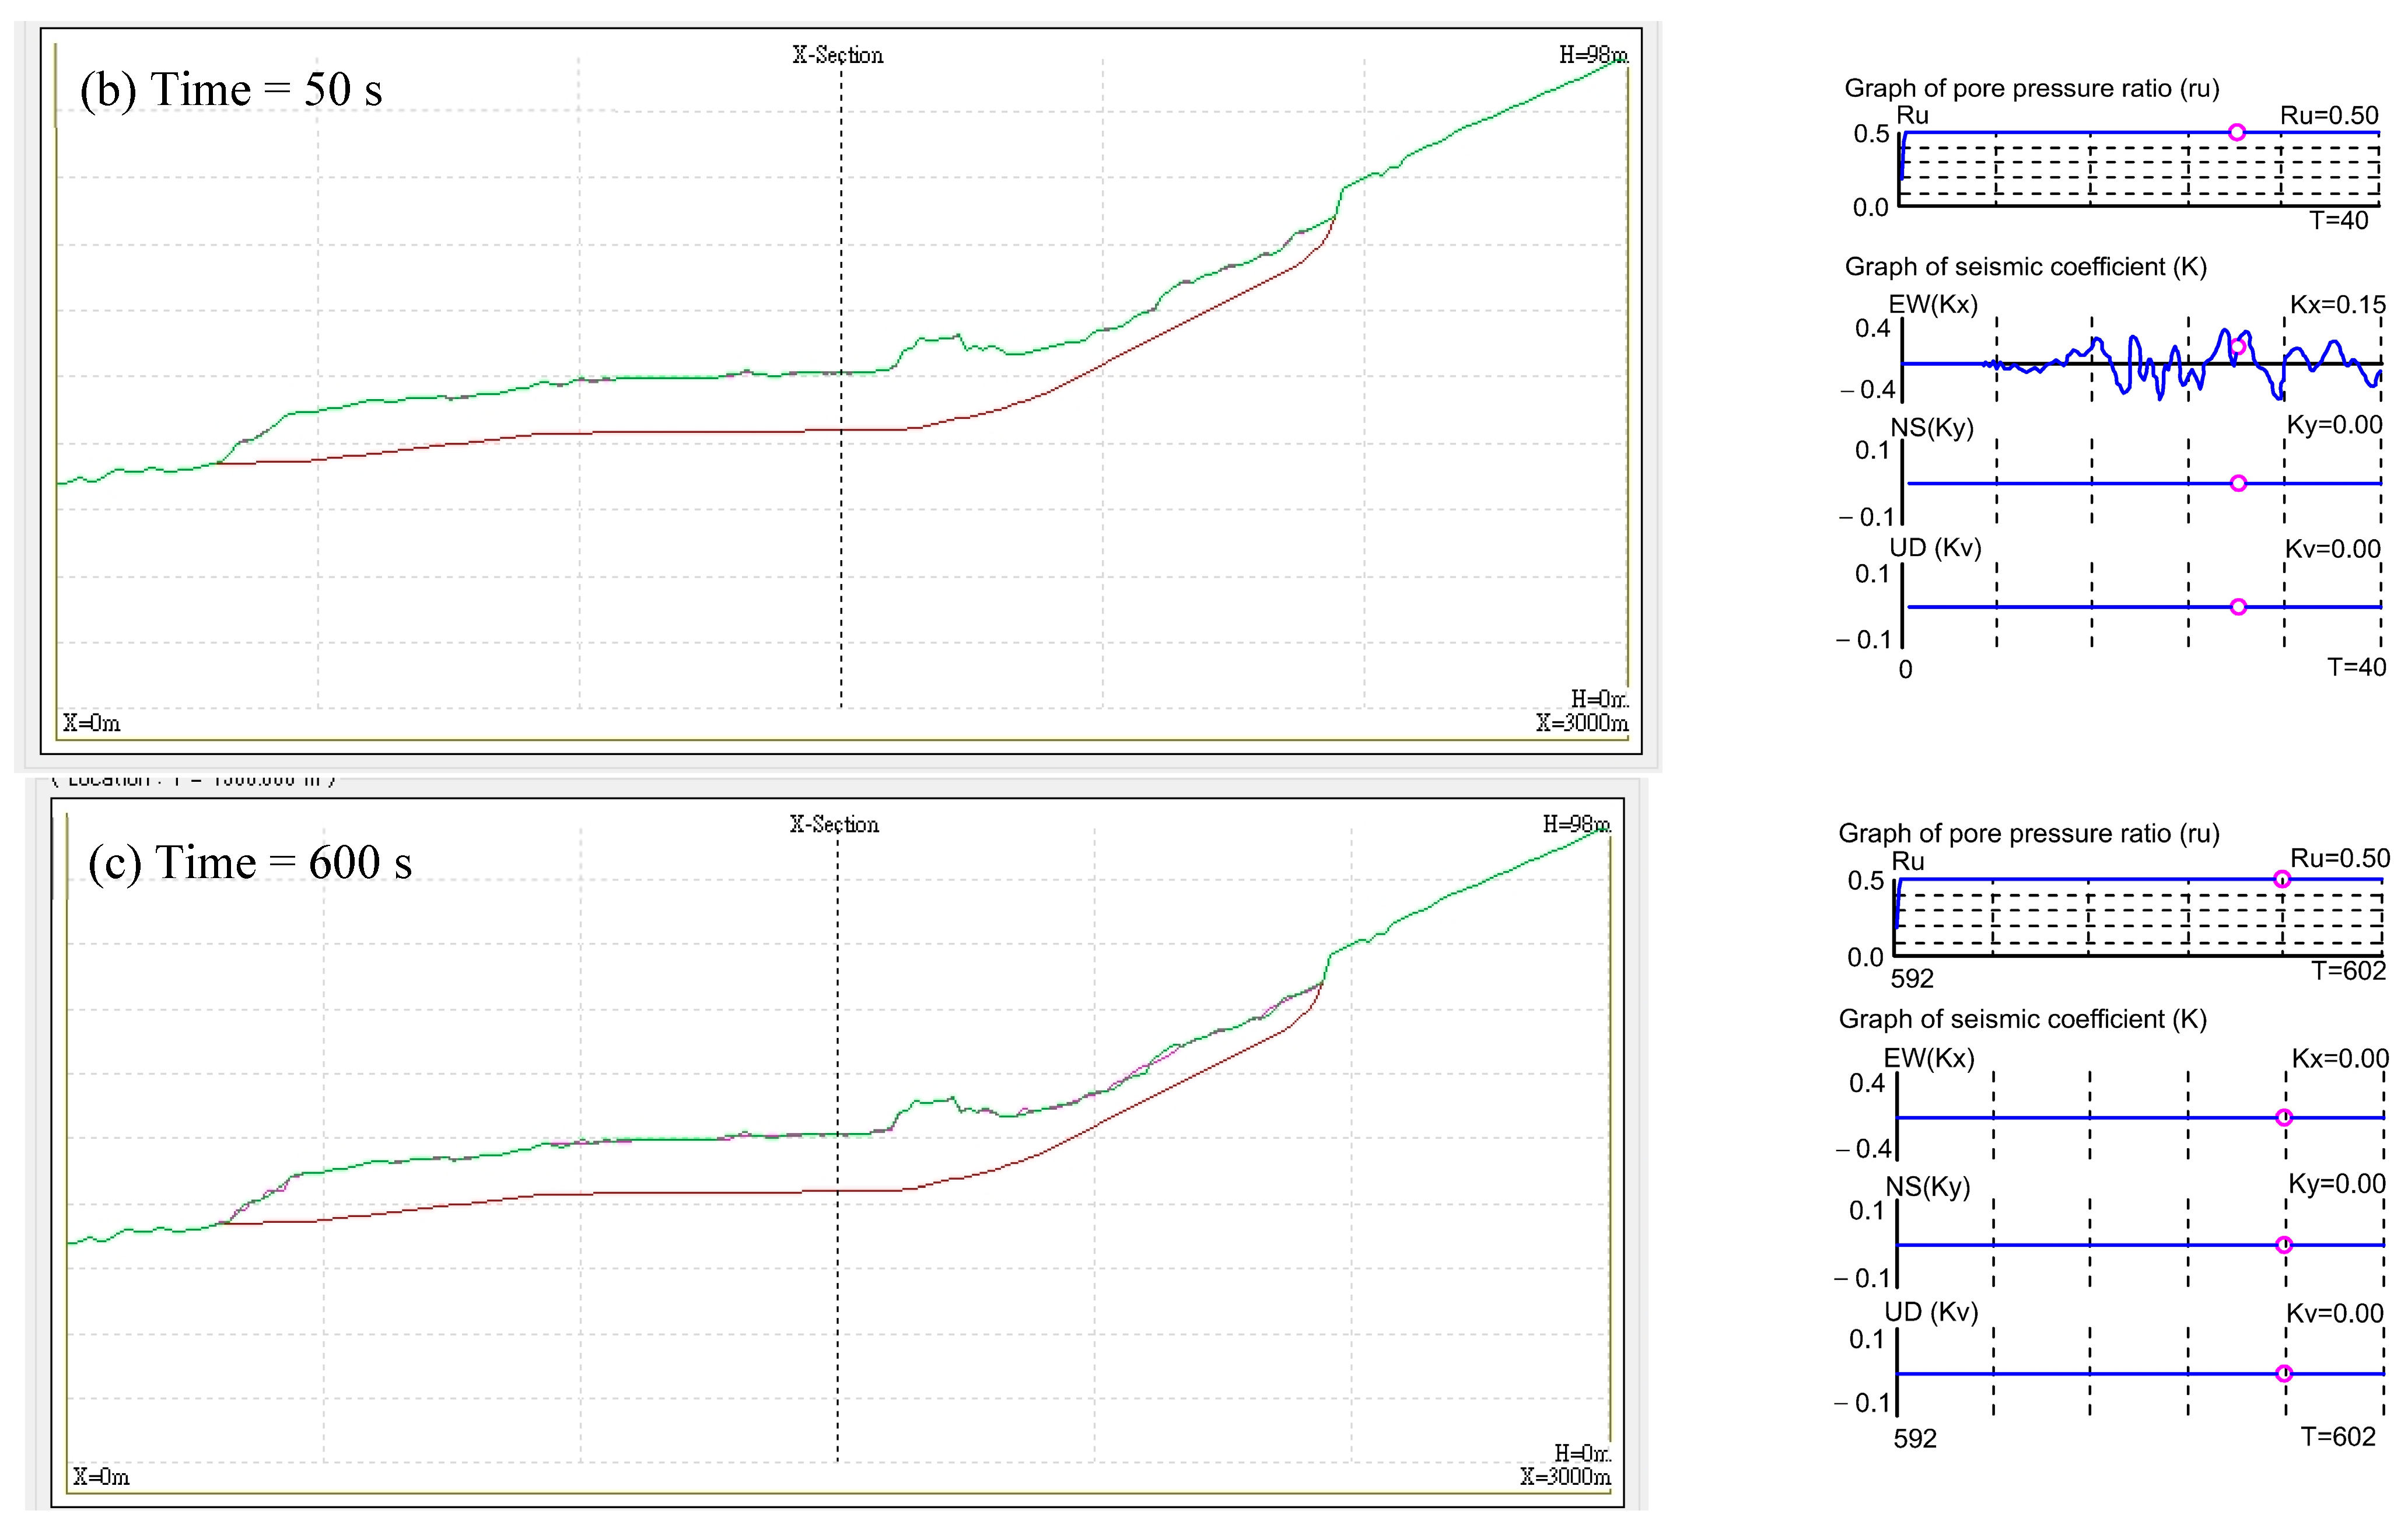
Task: Click the pink Ru marker at 50 s
Action: 2237,132
